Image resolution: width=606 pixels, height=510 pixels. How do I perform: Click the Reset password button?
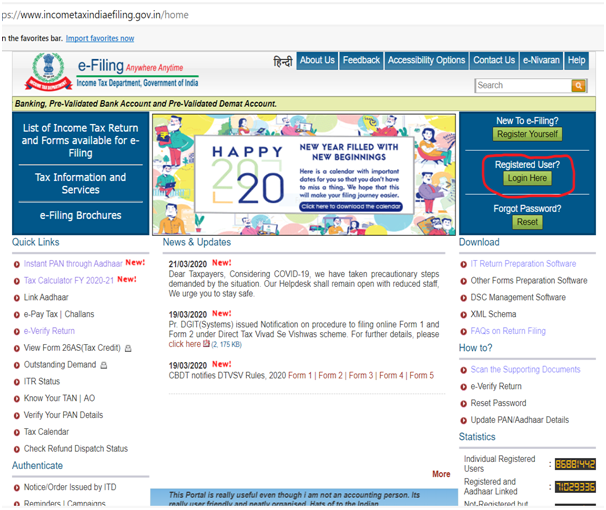point(527,222)
